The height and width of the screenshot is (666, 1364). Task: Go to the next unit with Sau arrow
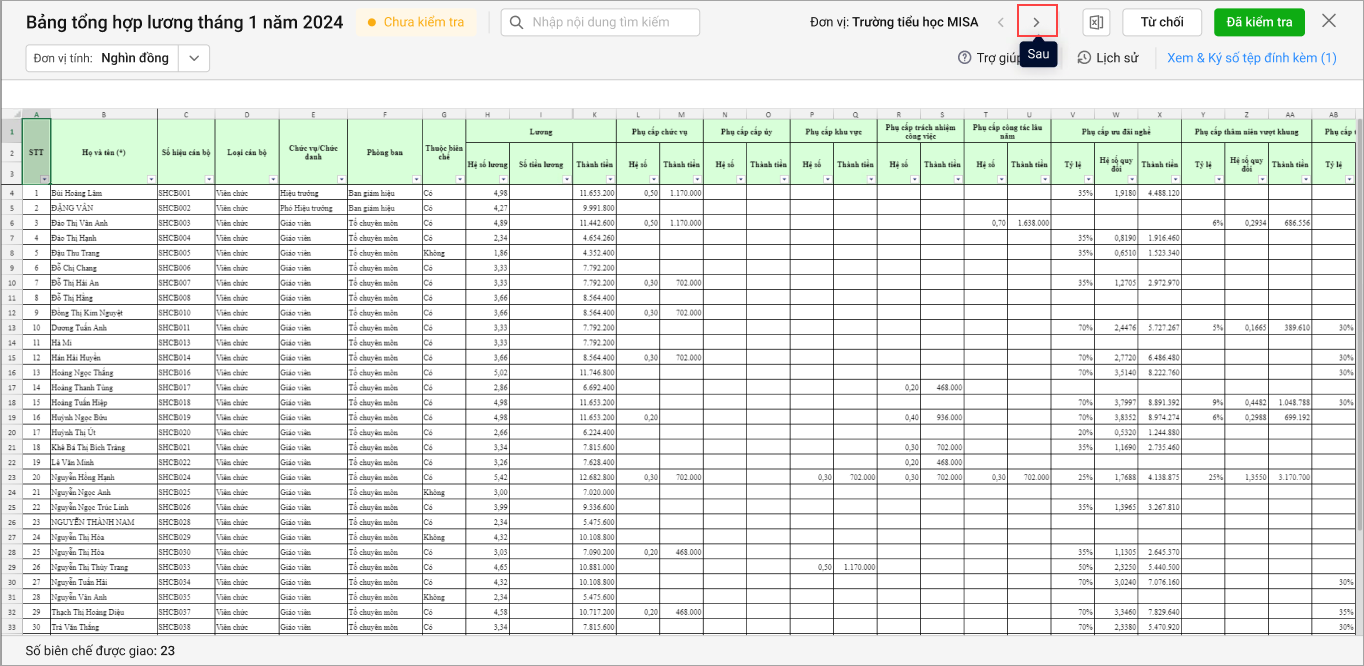pyautogui.click(x=1037, y=22)
